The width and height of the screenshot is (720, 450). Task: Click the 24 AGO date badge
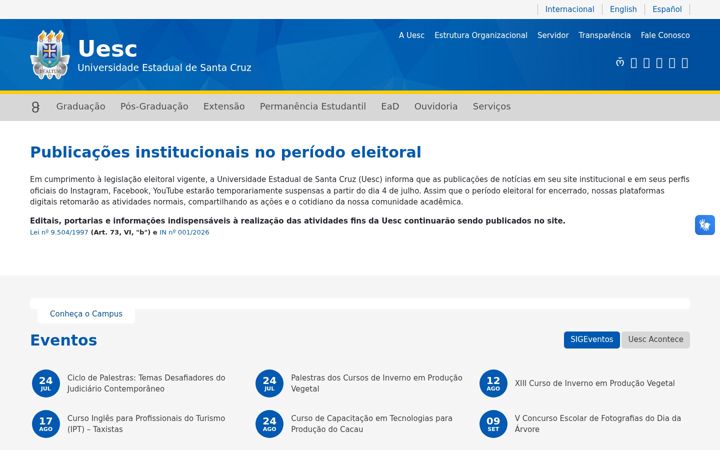pos(270,424)
